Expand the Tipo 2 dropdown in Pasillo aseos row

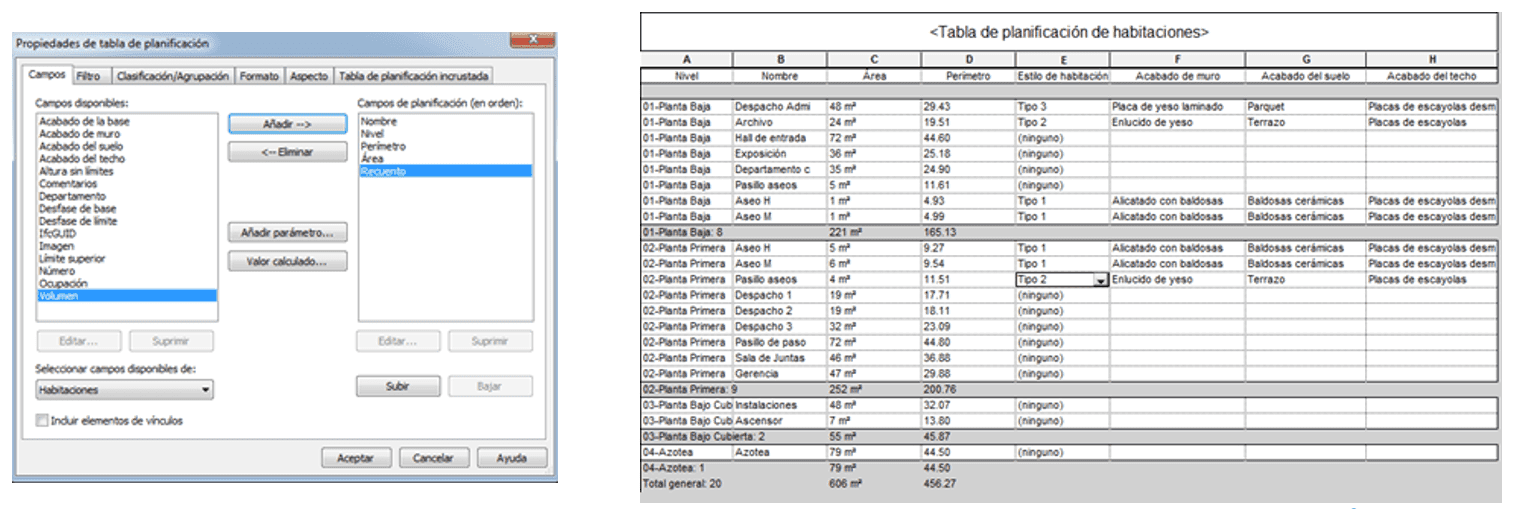click(1101, 281)
